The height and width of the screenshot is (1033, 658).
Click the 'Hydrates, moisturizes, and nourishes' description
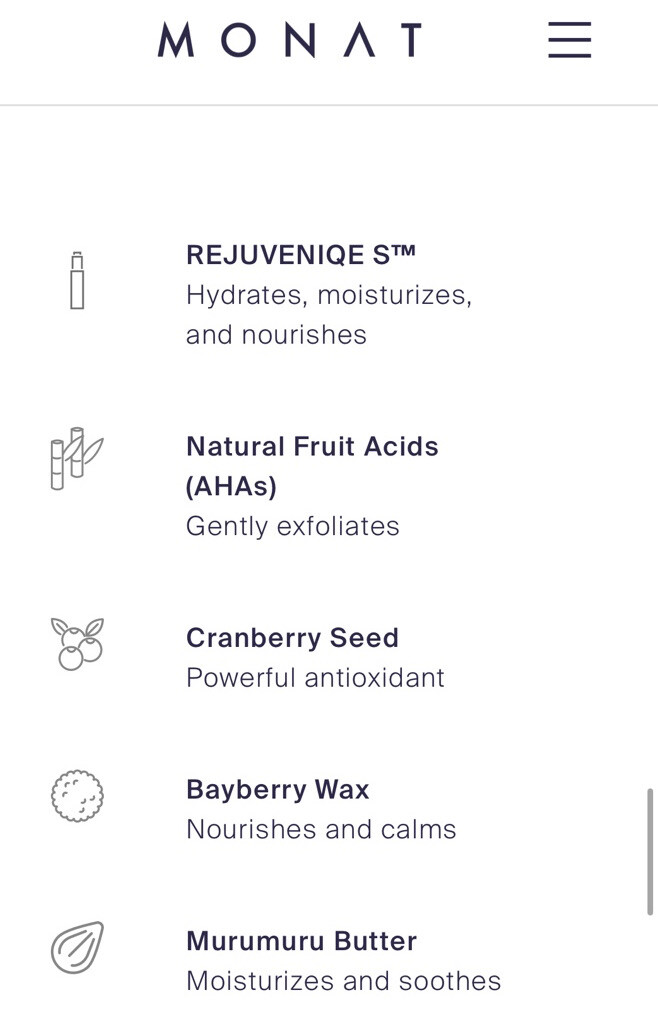tap(328, 315)
